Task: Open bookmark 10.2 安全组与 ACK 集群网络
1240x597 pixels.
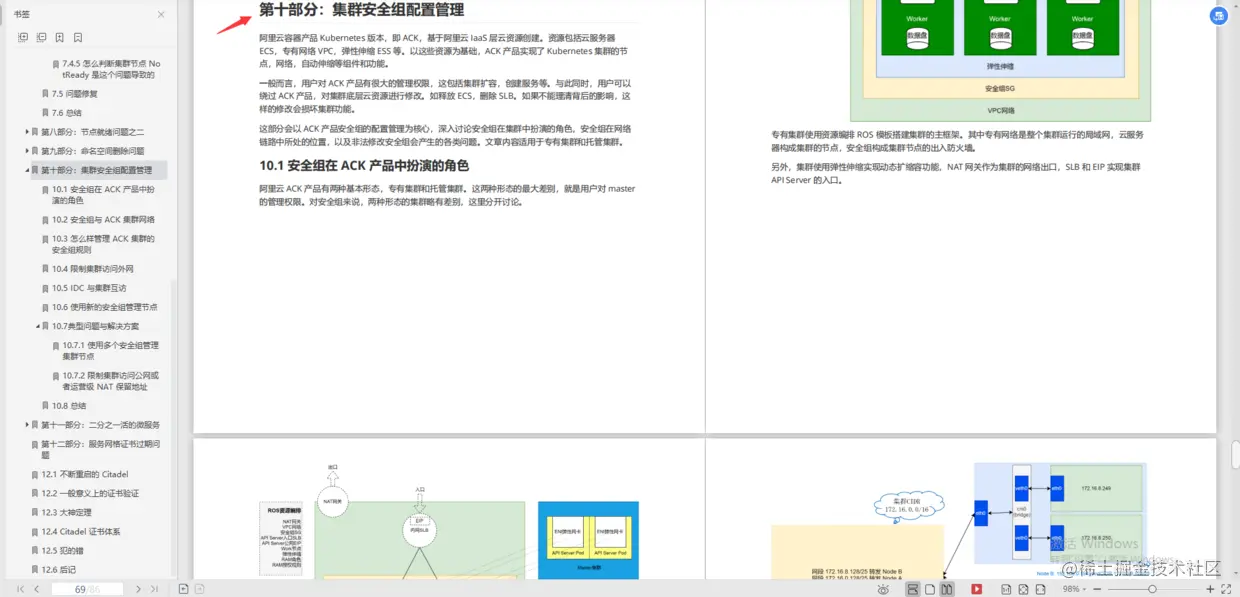Action: point(103,220)
